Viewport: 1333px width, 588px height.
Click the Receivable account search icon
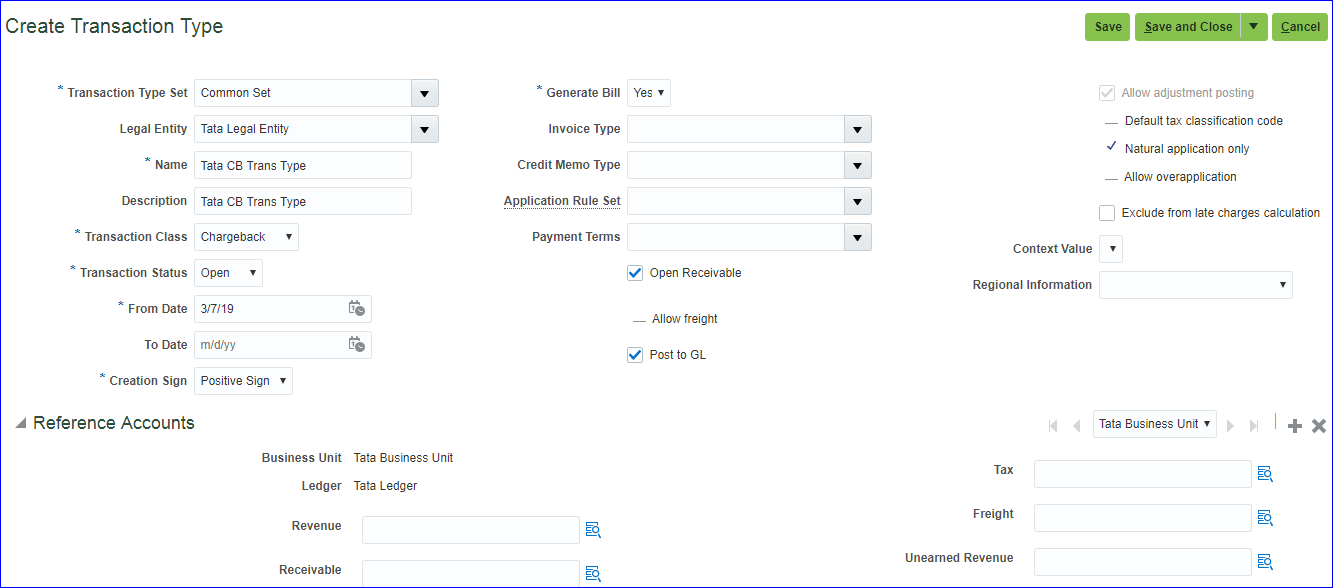593,573
